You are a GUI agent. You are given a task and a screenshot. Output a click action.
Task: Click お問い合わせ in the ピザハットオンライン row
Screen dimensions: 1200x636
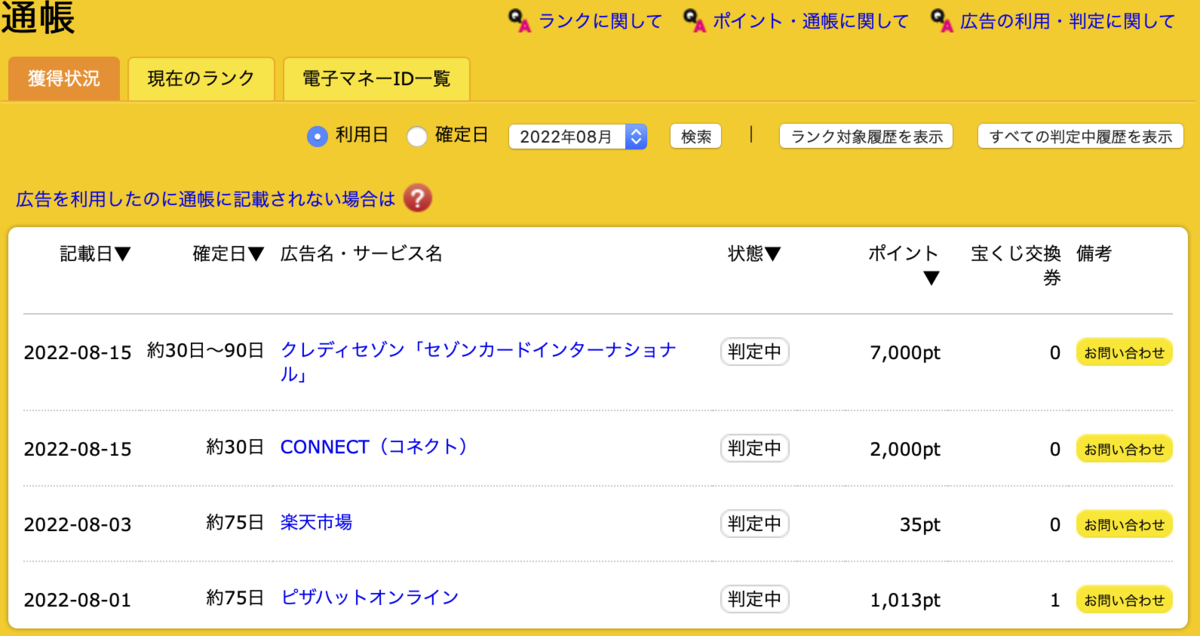tap(1125, 600)
